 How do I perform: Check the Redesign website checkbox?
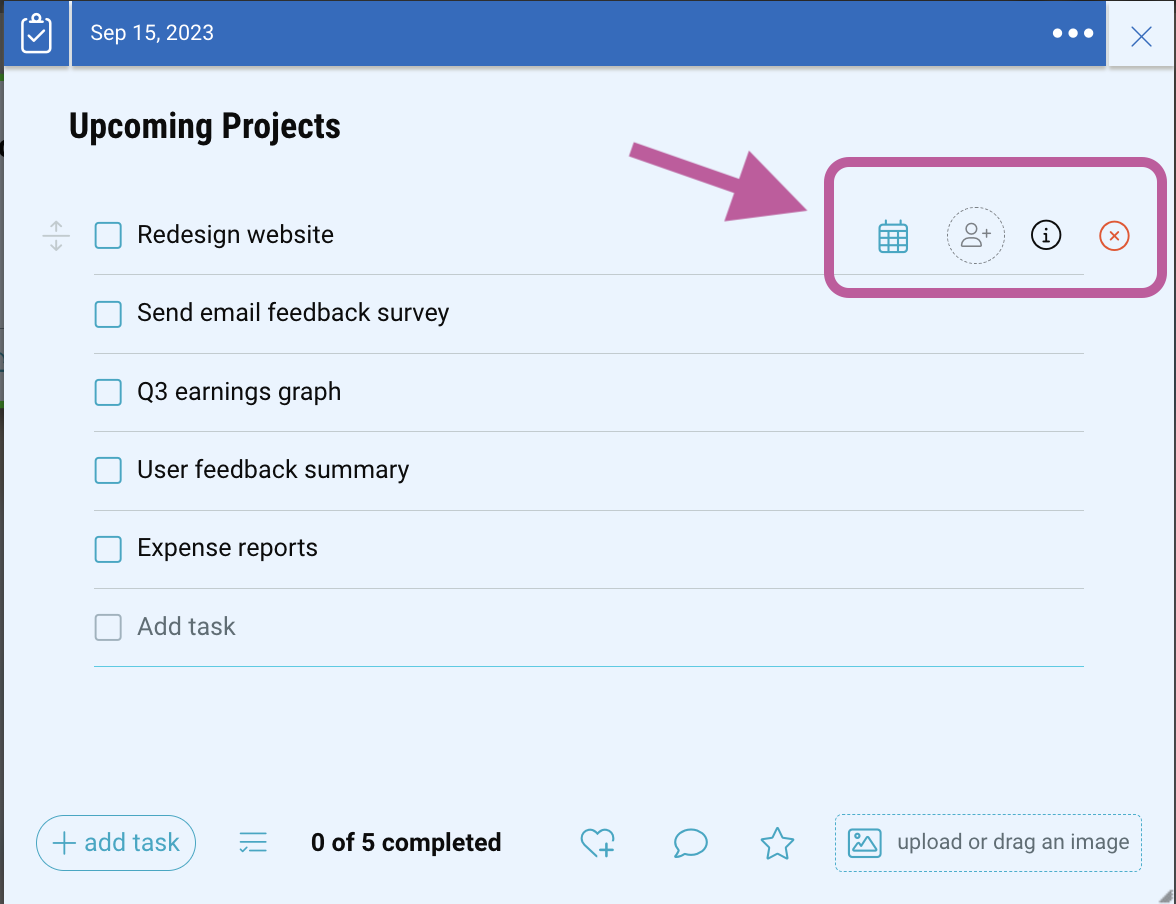pyautogui.click(x=108, y=235)
